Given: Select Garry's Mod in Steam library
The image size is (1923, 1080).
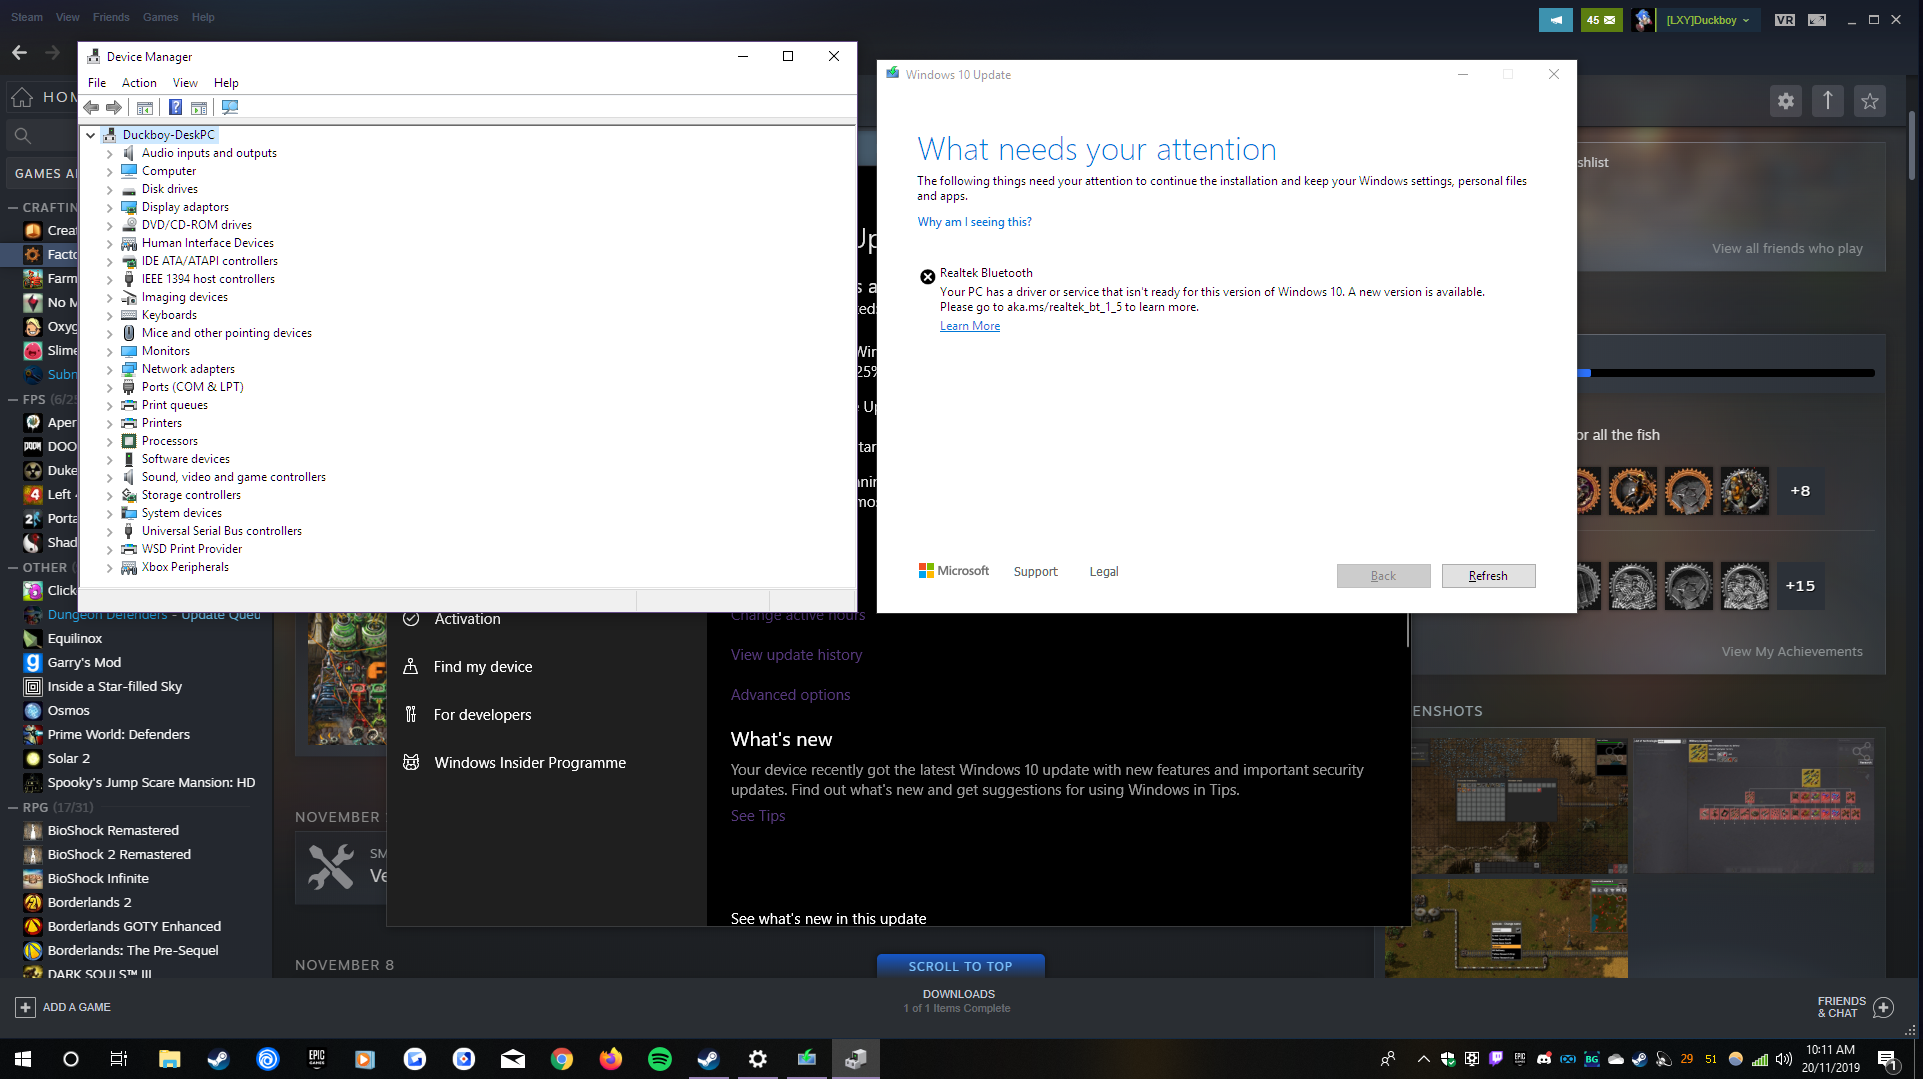Looking at the screenshot, I should 84,663.
